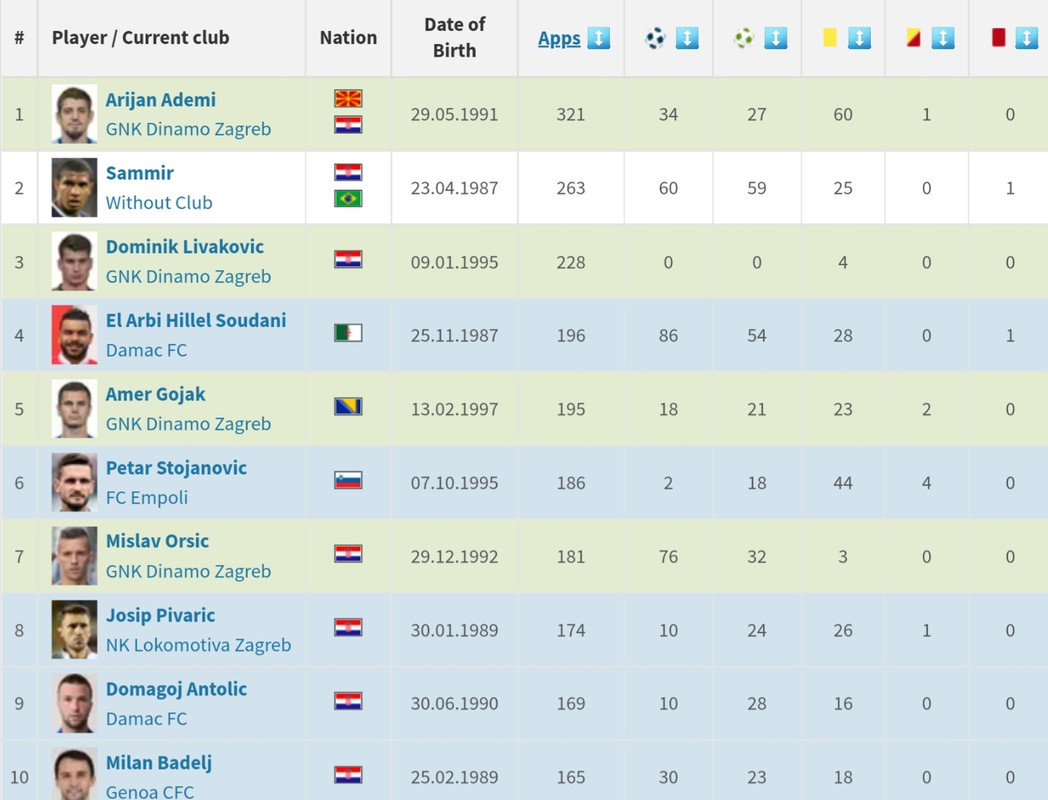
Task: Open GNK Dinamo Zagreb under Mislav Orsic
Action: tap(188, 571)
